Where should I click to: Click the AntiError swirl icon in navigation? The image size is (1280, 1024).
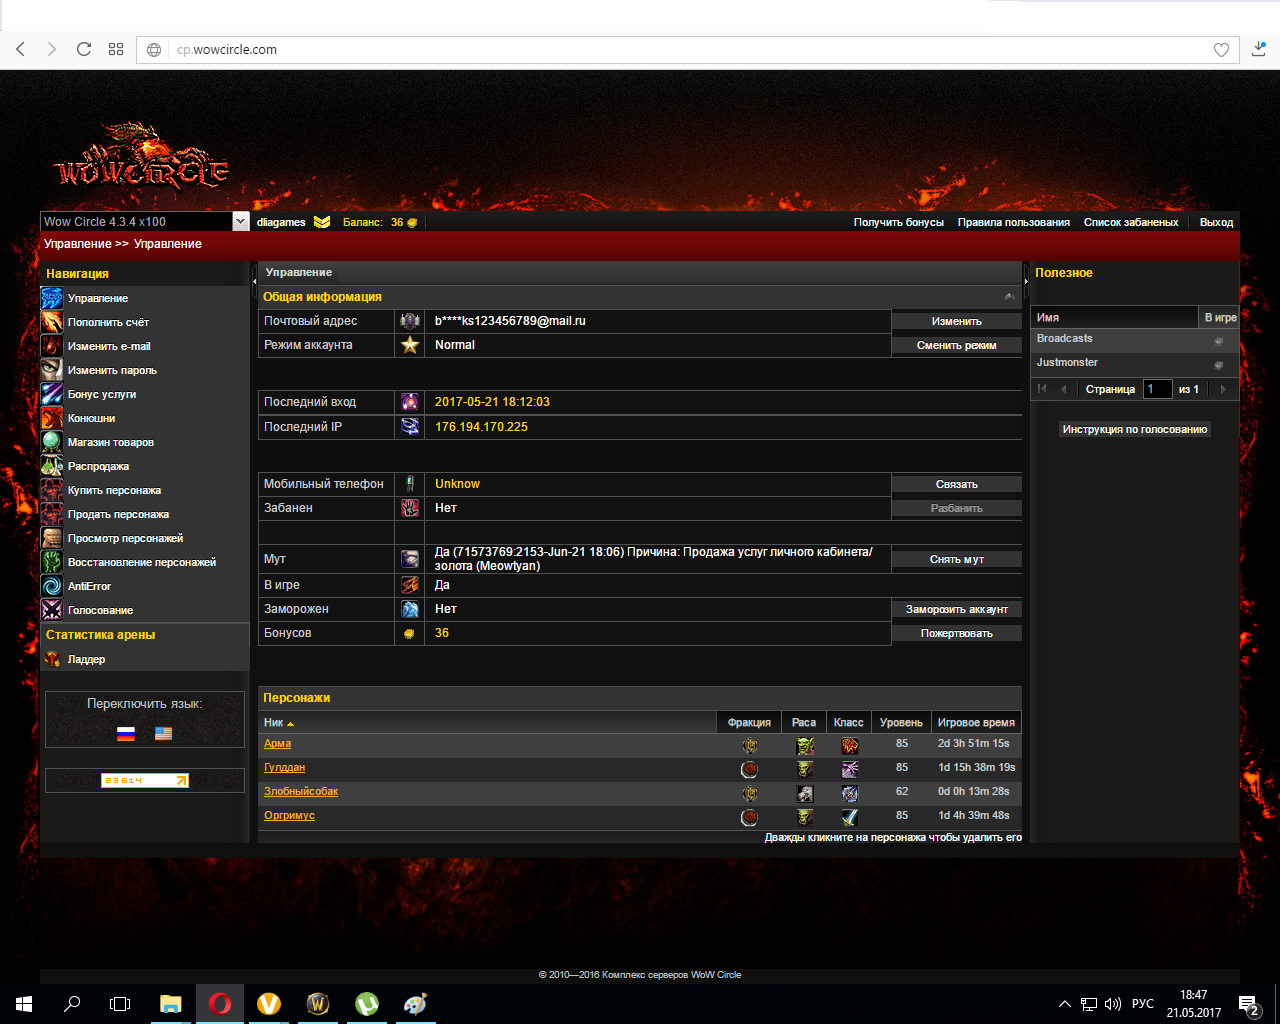[52, 586]
